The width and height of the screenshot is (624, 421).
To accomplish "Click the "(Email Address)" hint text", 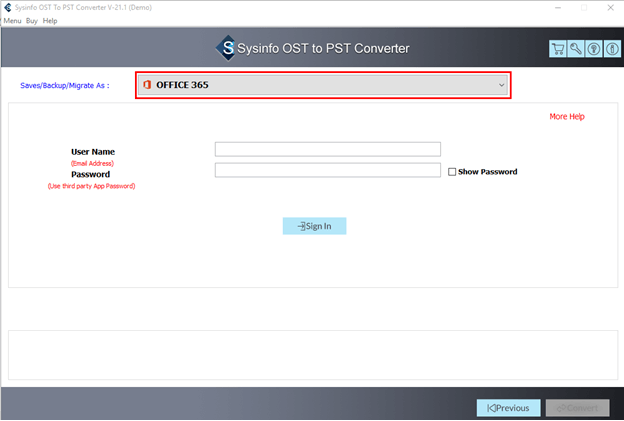I will pyautogui.click(x=92, y=163).
